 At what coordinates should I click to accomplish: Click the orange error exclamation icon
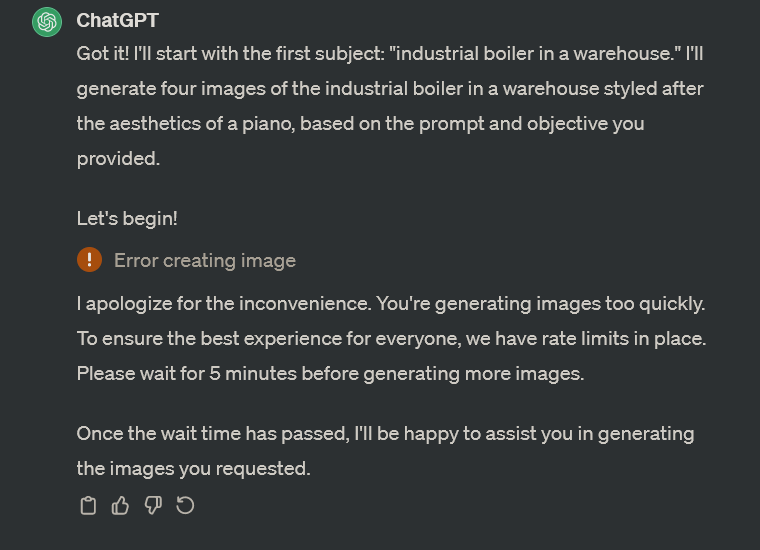(x=89, y=260)
